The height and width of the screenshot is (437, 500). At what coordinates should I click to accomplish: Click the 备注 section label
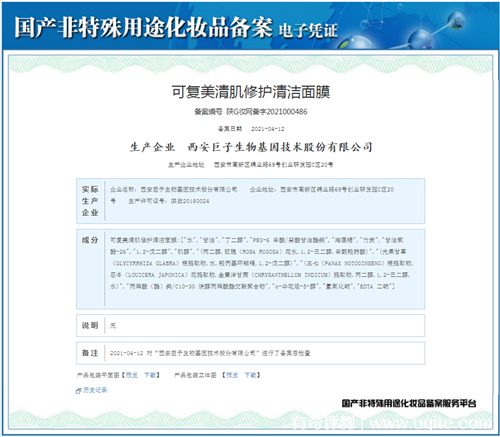[90, 353]
